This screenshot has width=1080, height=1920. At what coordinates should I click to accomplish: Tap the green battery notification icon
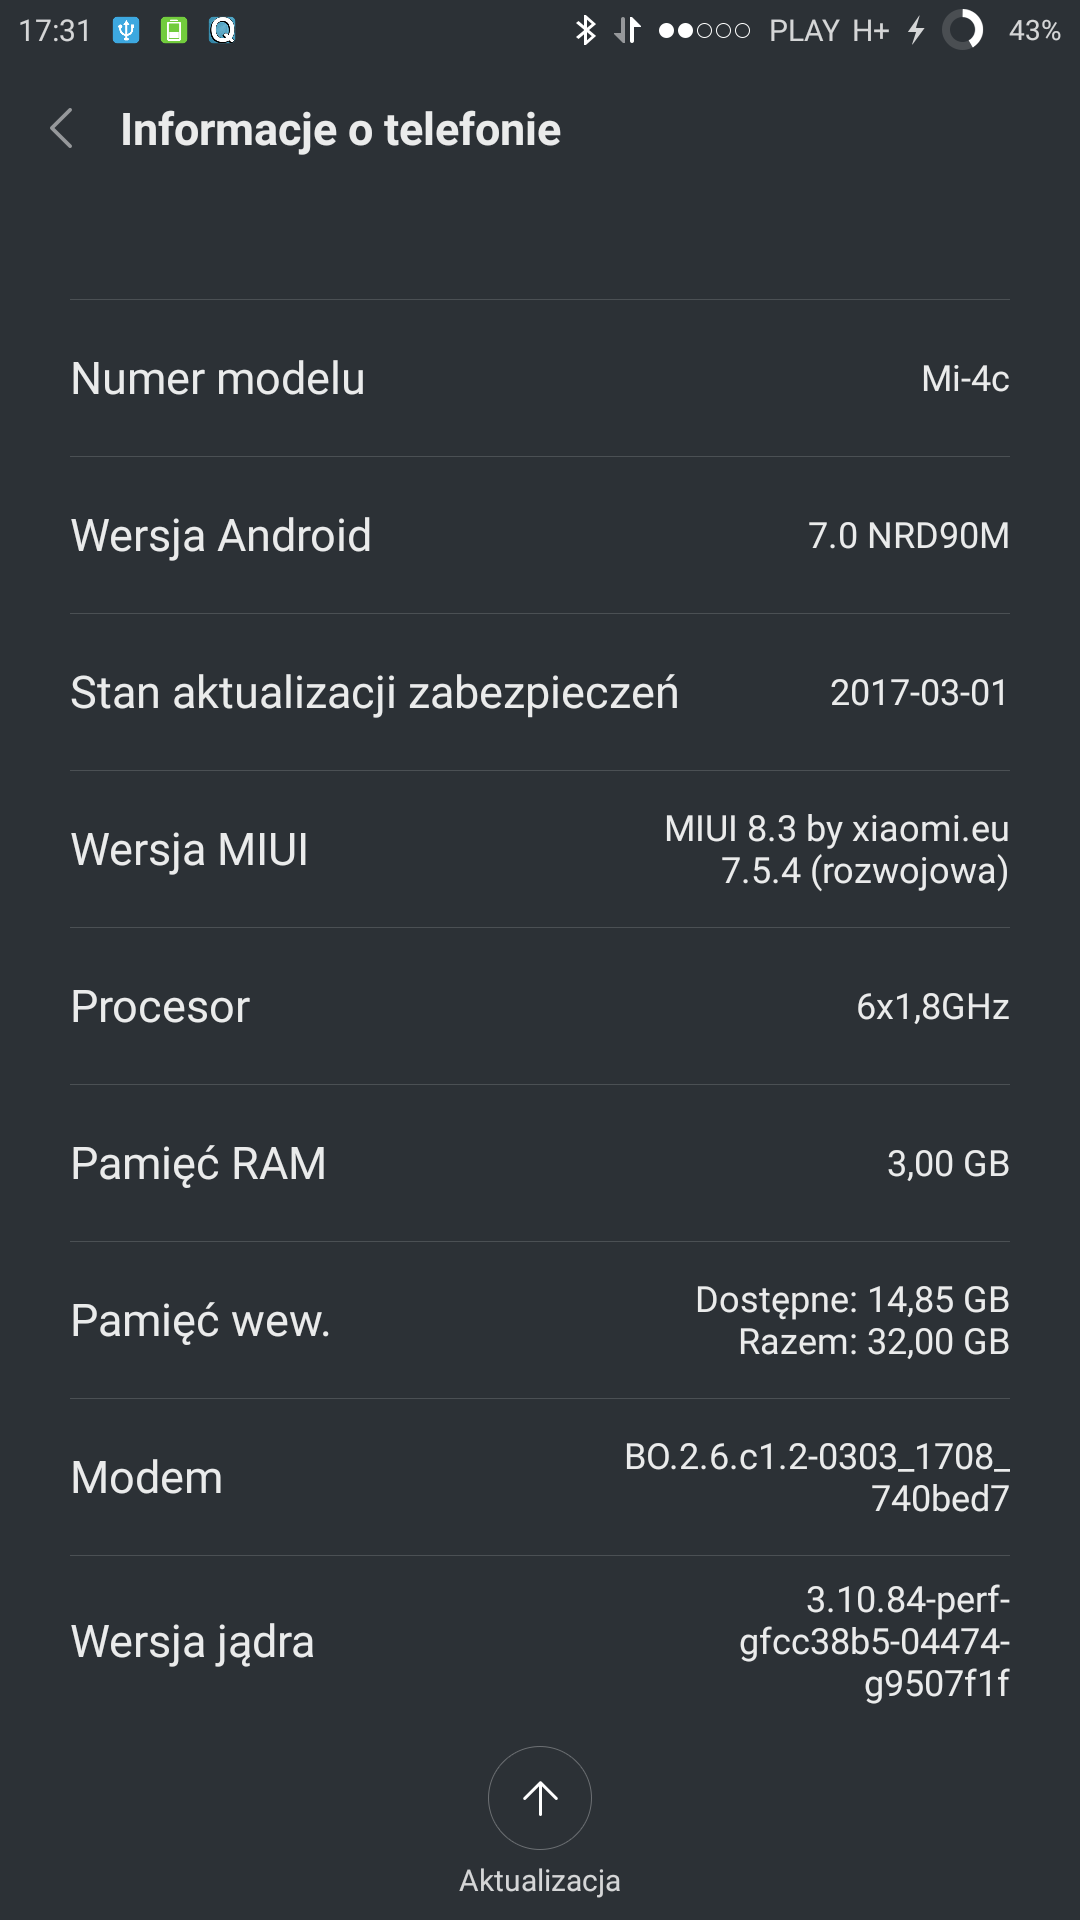[174, 31]
